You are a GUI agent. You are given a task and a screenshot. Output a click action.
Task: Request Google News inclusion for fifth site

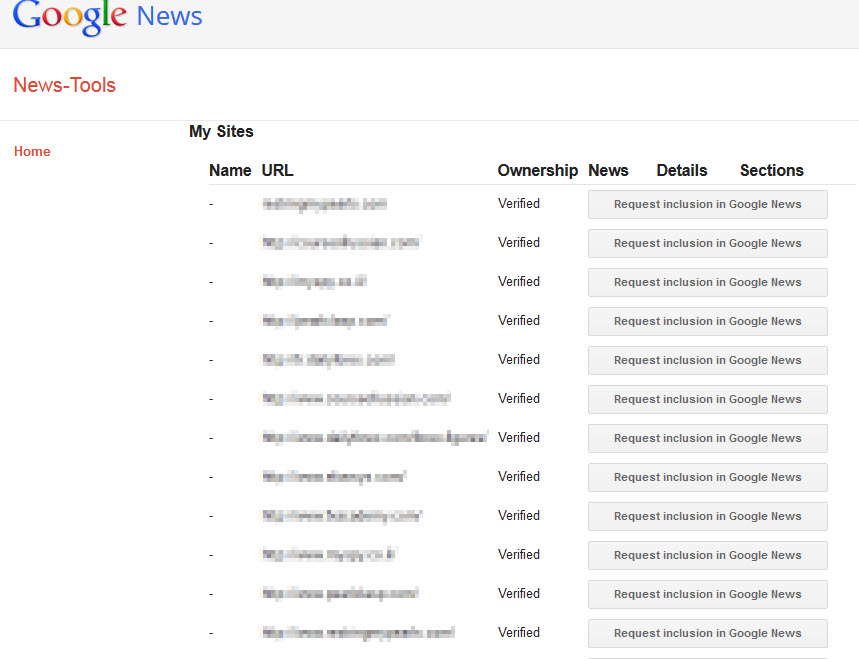(x=708, y=360)
